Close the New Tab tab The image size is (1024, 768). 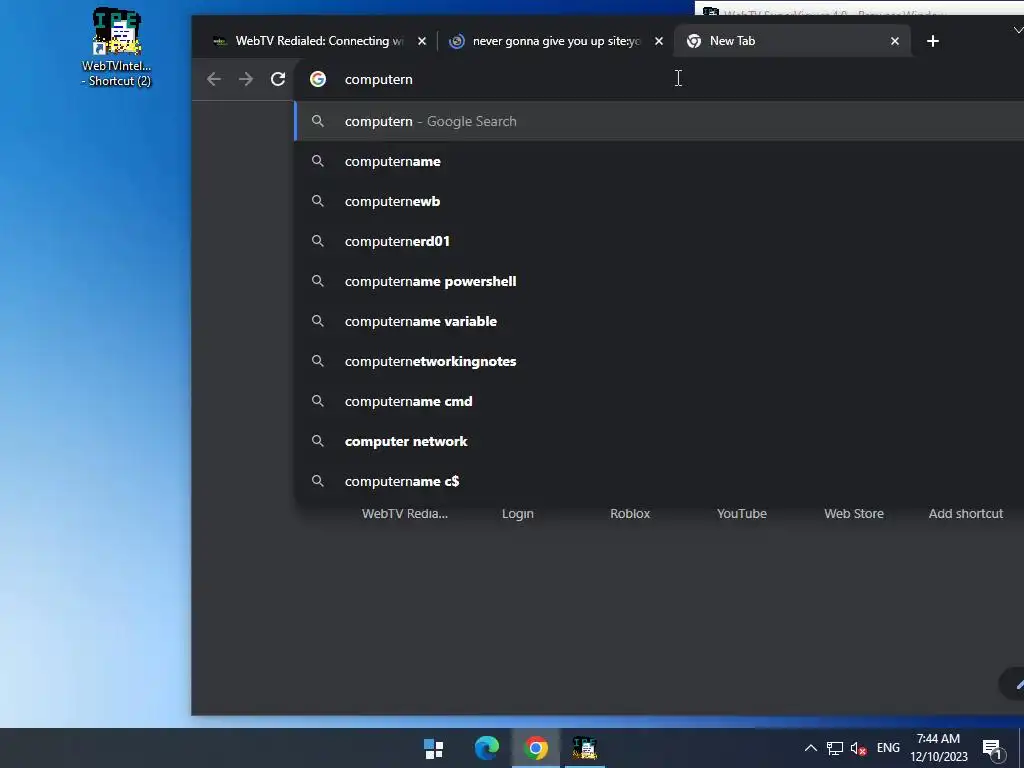[895, 41]
